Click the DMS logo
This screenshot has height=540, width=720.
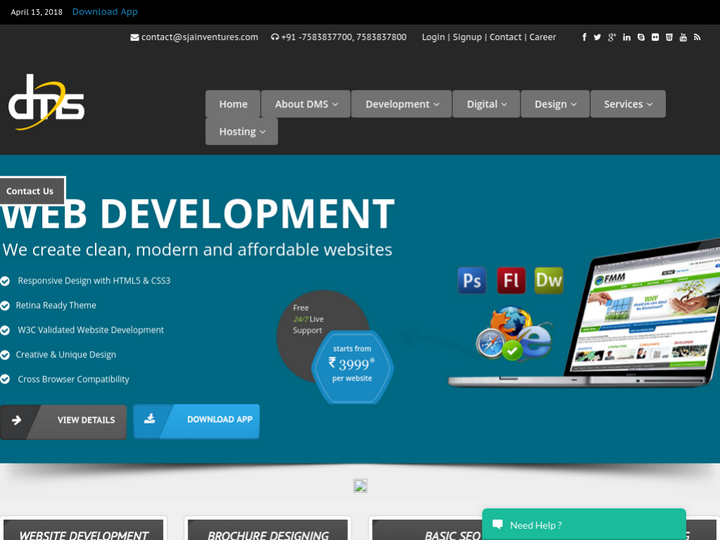[x=46, y=102]
